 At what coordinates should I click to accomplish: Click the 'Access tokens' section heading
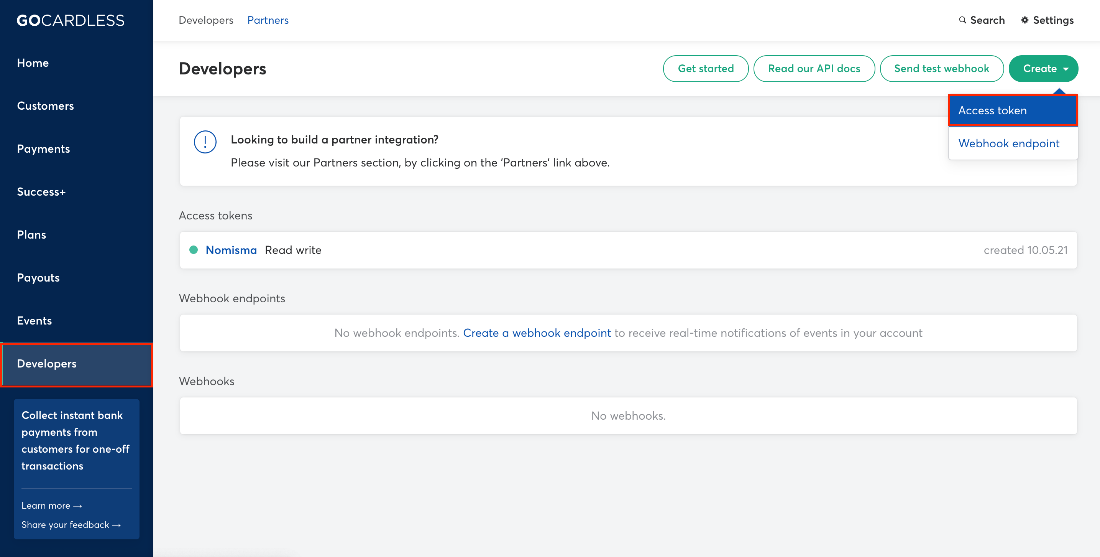tap(215, 215)
